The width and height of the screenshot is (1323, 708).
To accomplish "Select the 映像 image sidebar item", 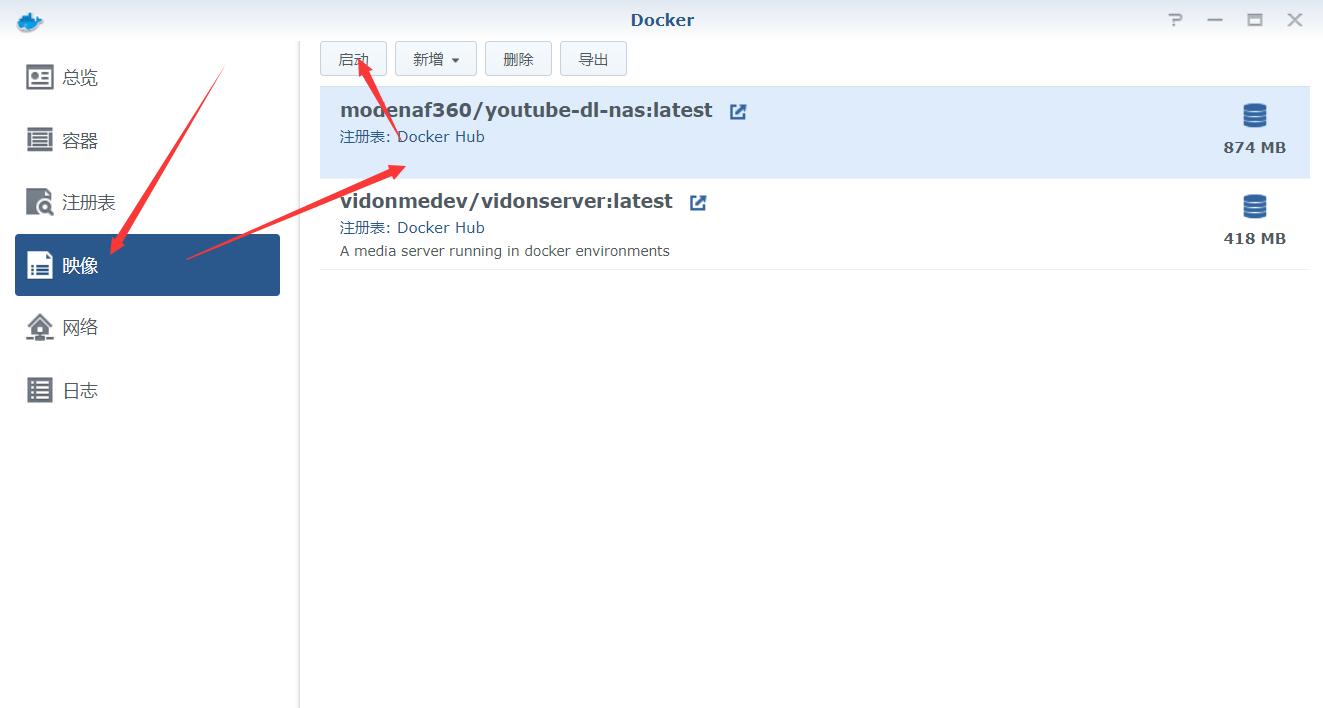I will tap(147, 265).
